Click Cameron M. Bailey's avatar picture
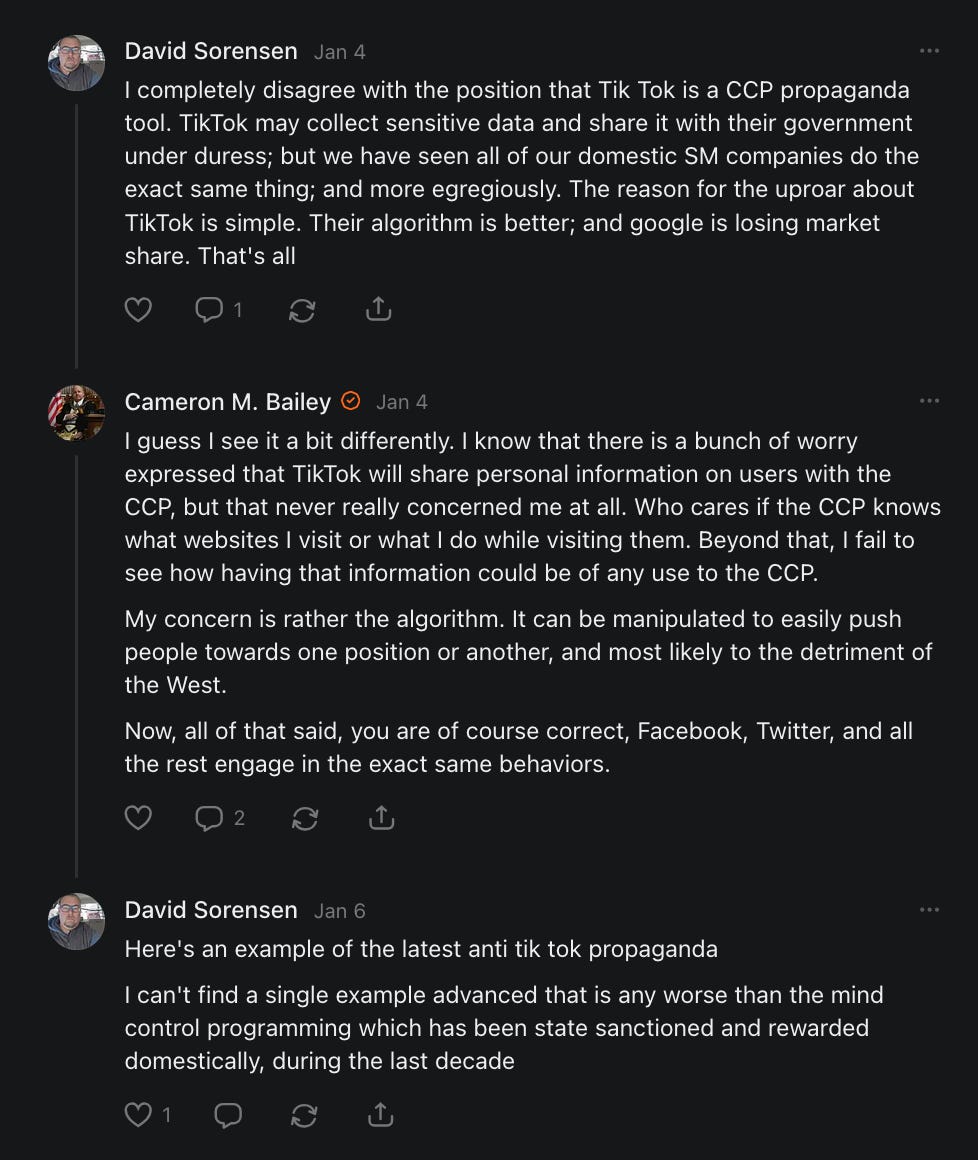The image size is (978, 1160). [x=76, y=413]
